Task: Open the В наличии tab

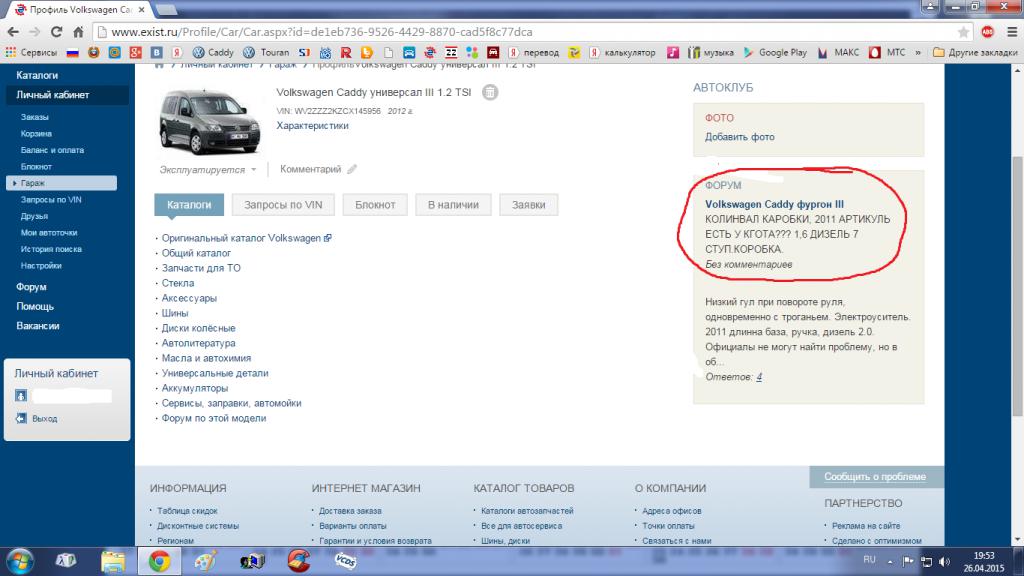Action: (x=453, y=204)
